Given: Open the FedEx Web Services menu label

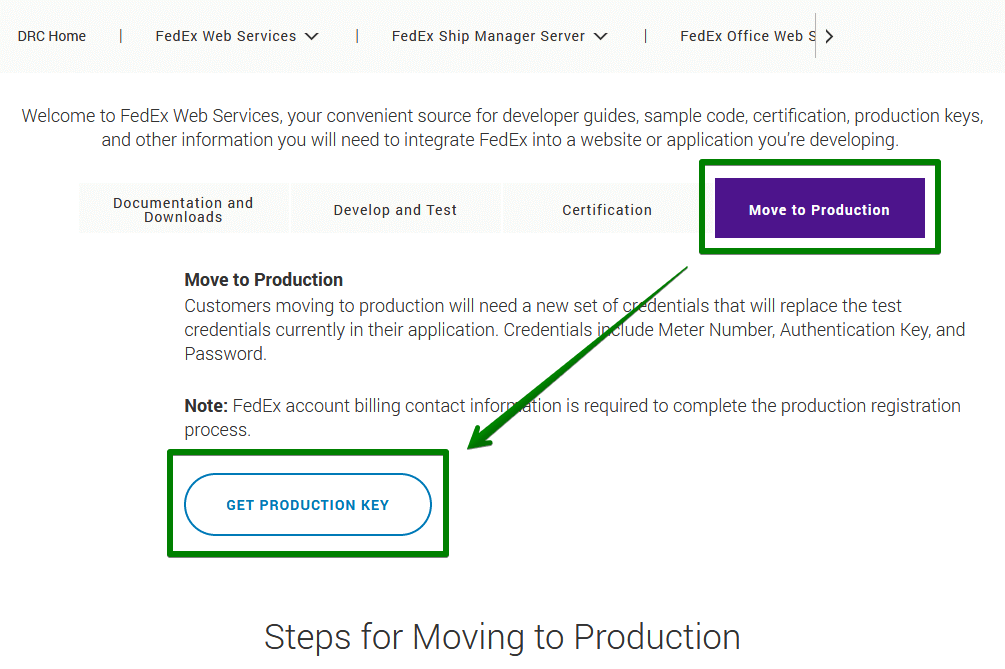Looking at the screenshot, I should click(226, 36).
